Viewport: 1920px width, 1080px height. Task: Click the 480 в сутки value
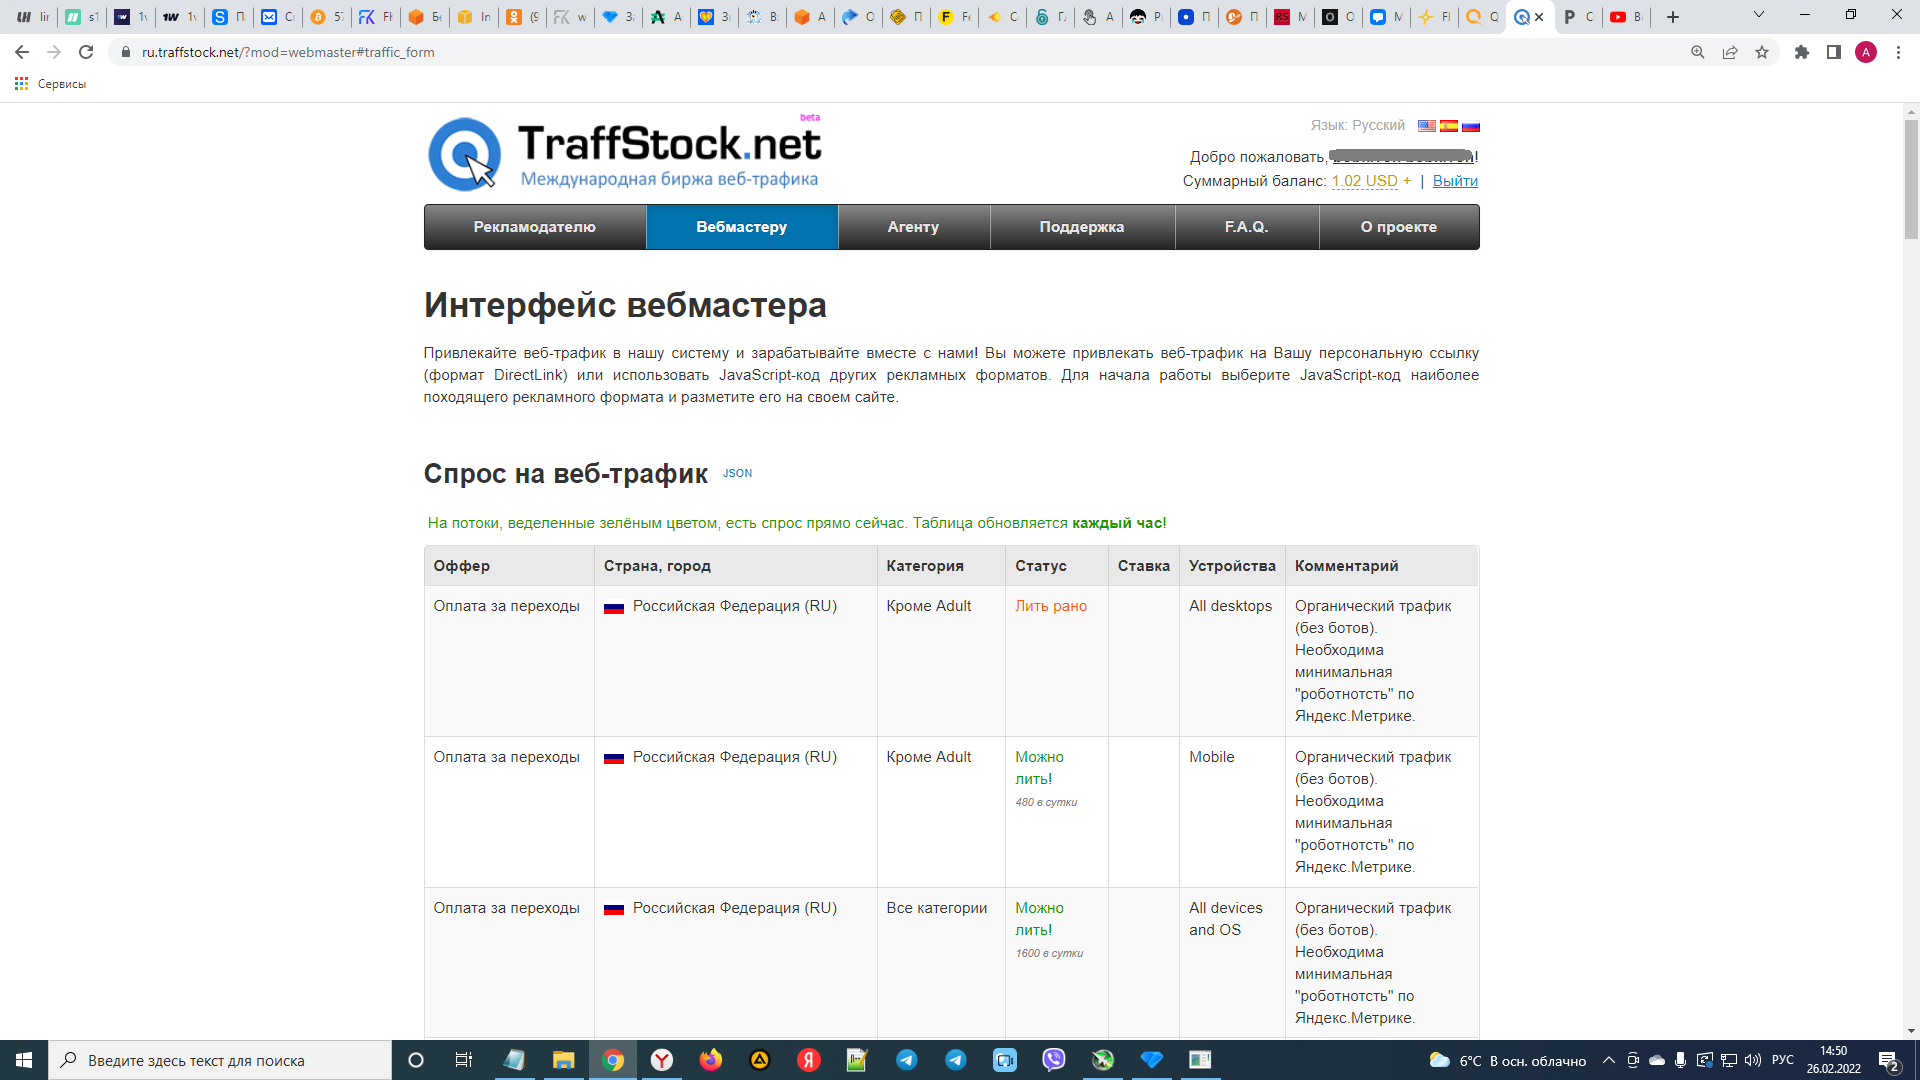(1046, 802)
